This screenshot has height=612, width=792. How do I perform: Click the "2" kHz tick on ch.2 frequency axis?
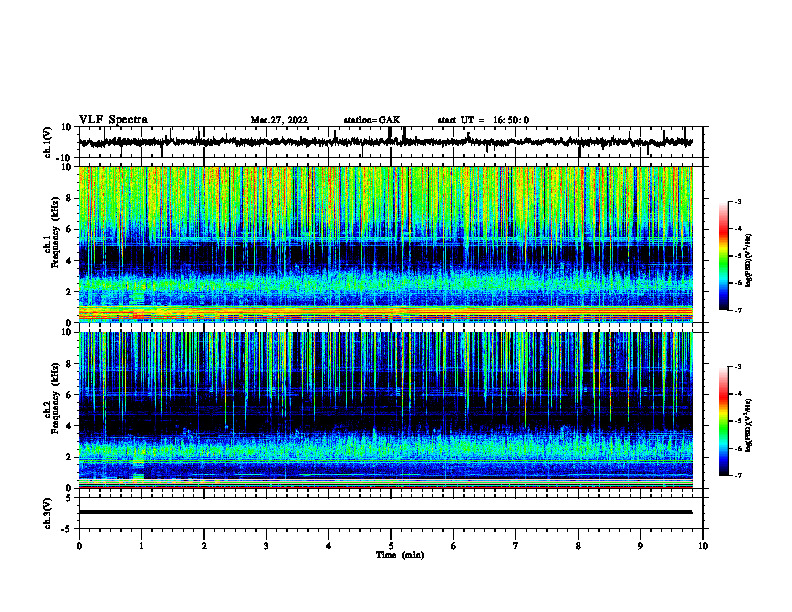(x=68, y=457)
